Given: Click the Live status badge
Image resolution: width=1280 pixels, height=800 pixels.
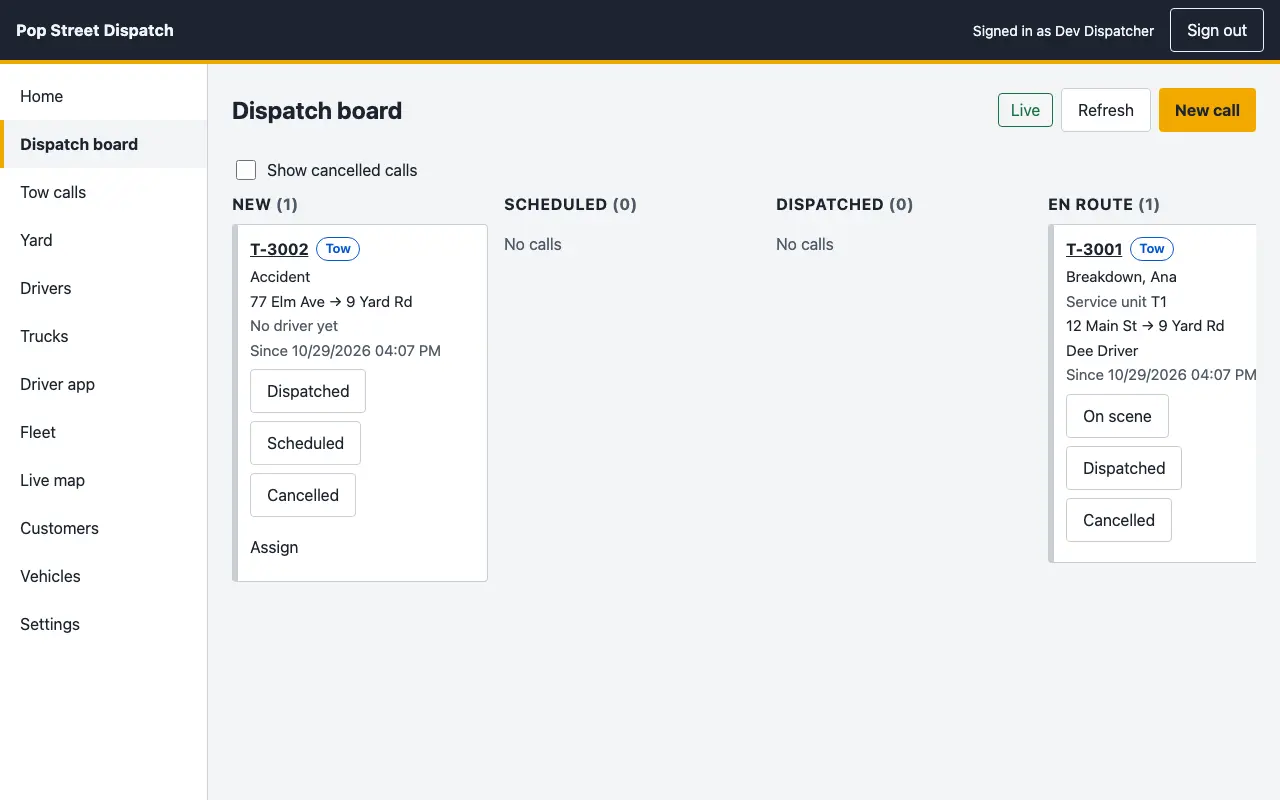Looking at the screenshot, I should click(x=1025, y=110).
